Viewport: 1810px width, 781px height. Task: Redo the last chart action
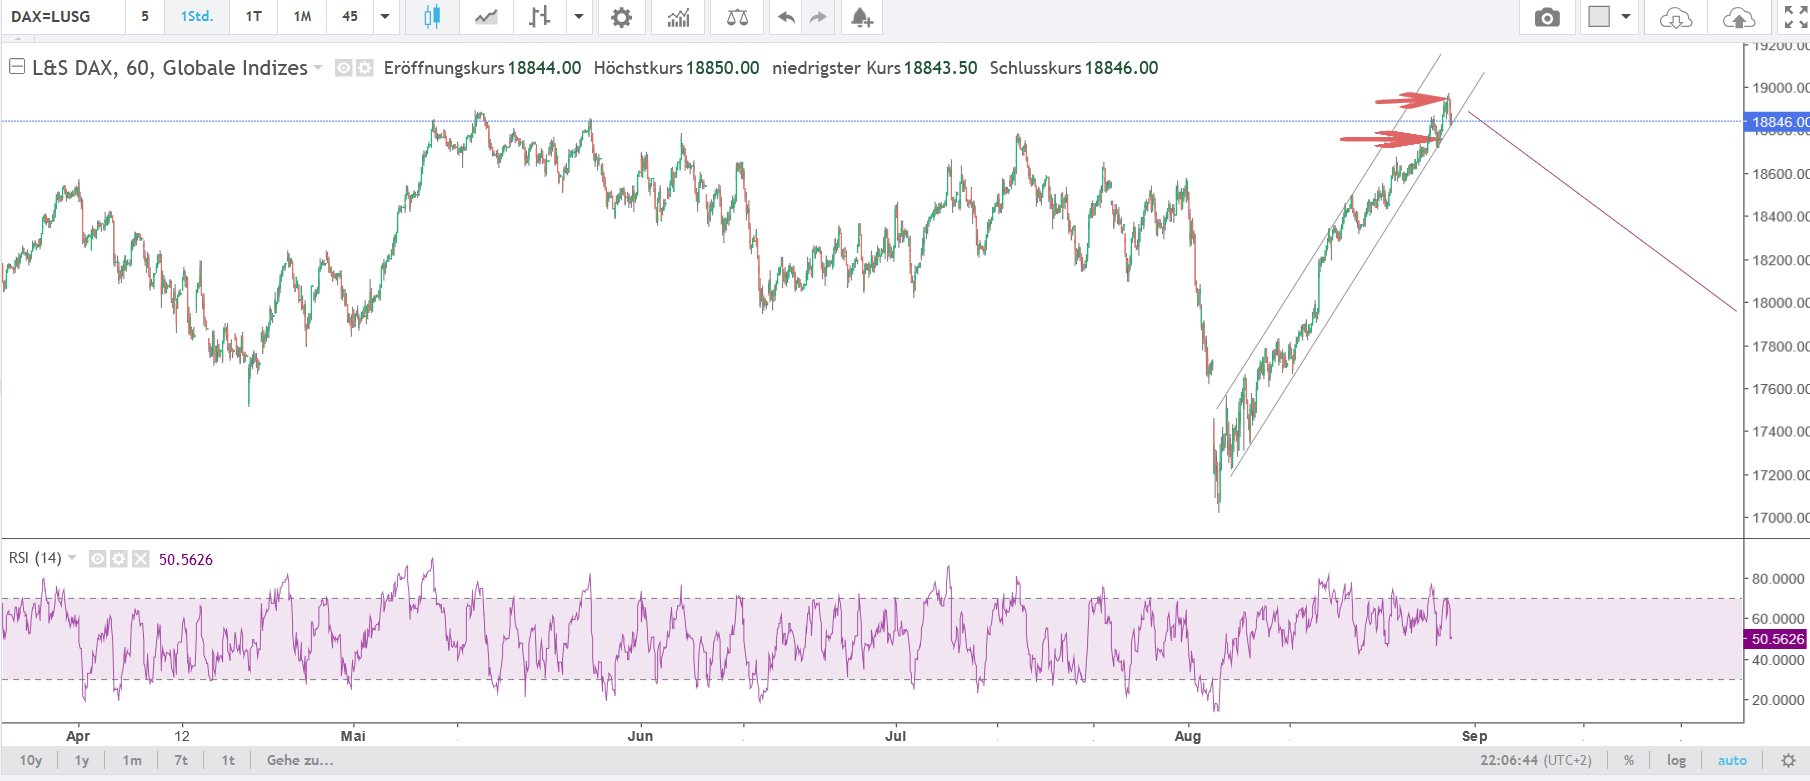819,17
